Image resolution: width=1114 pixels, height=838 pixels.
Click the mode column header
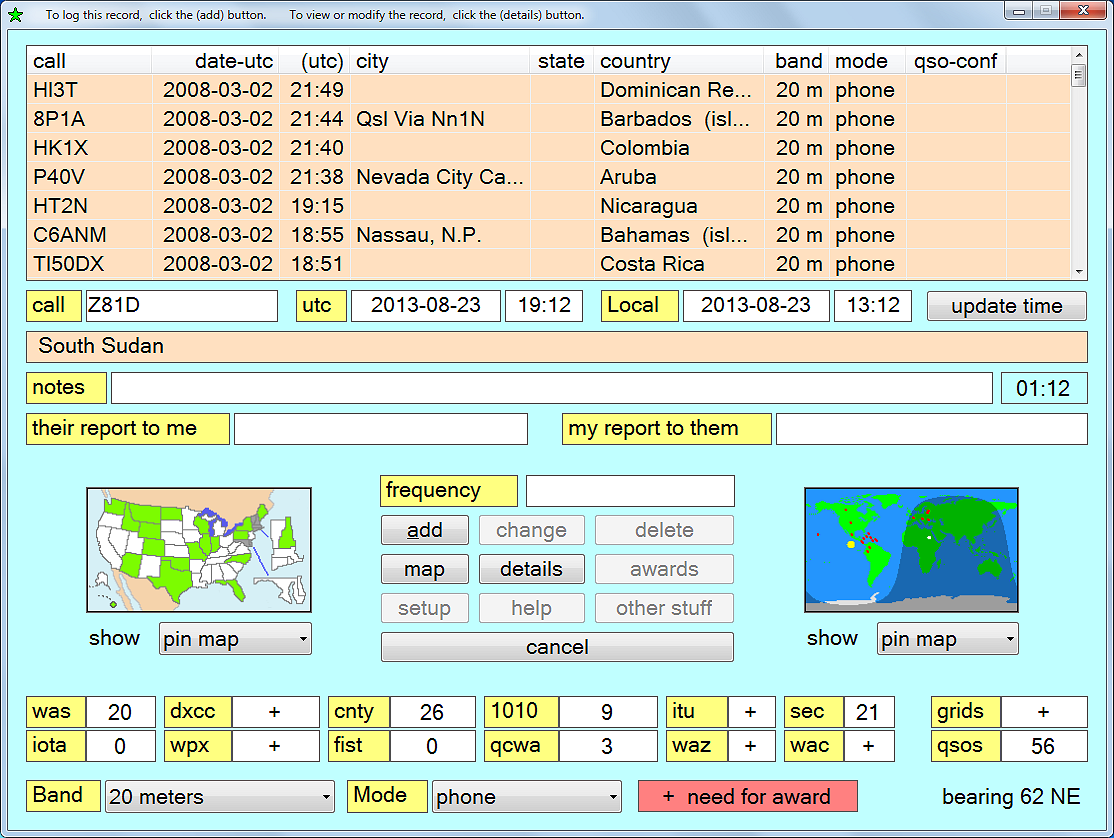click(866, 61)
